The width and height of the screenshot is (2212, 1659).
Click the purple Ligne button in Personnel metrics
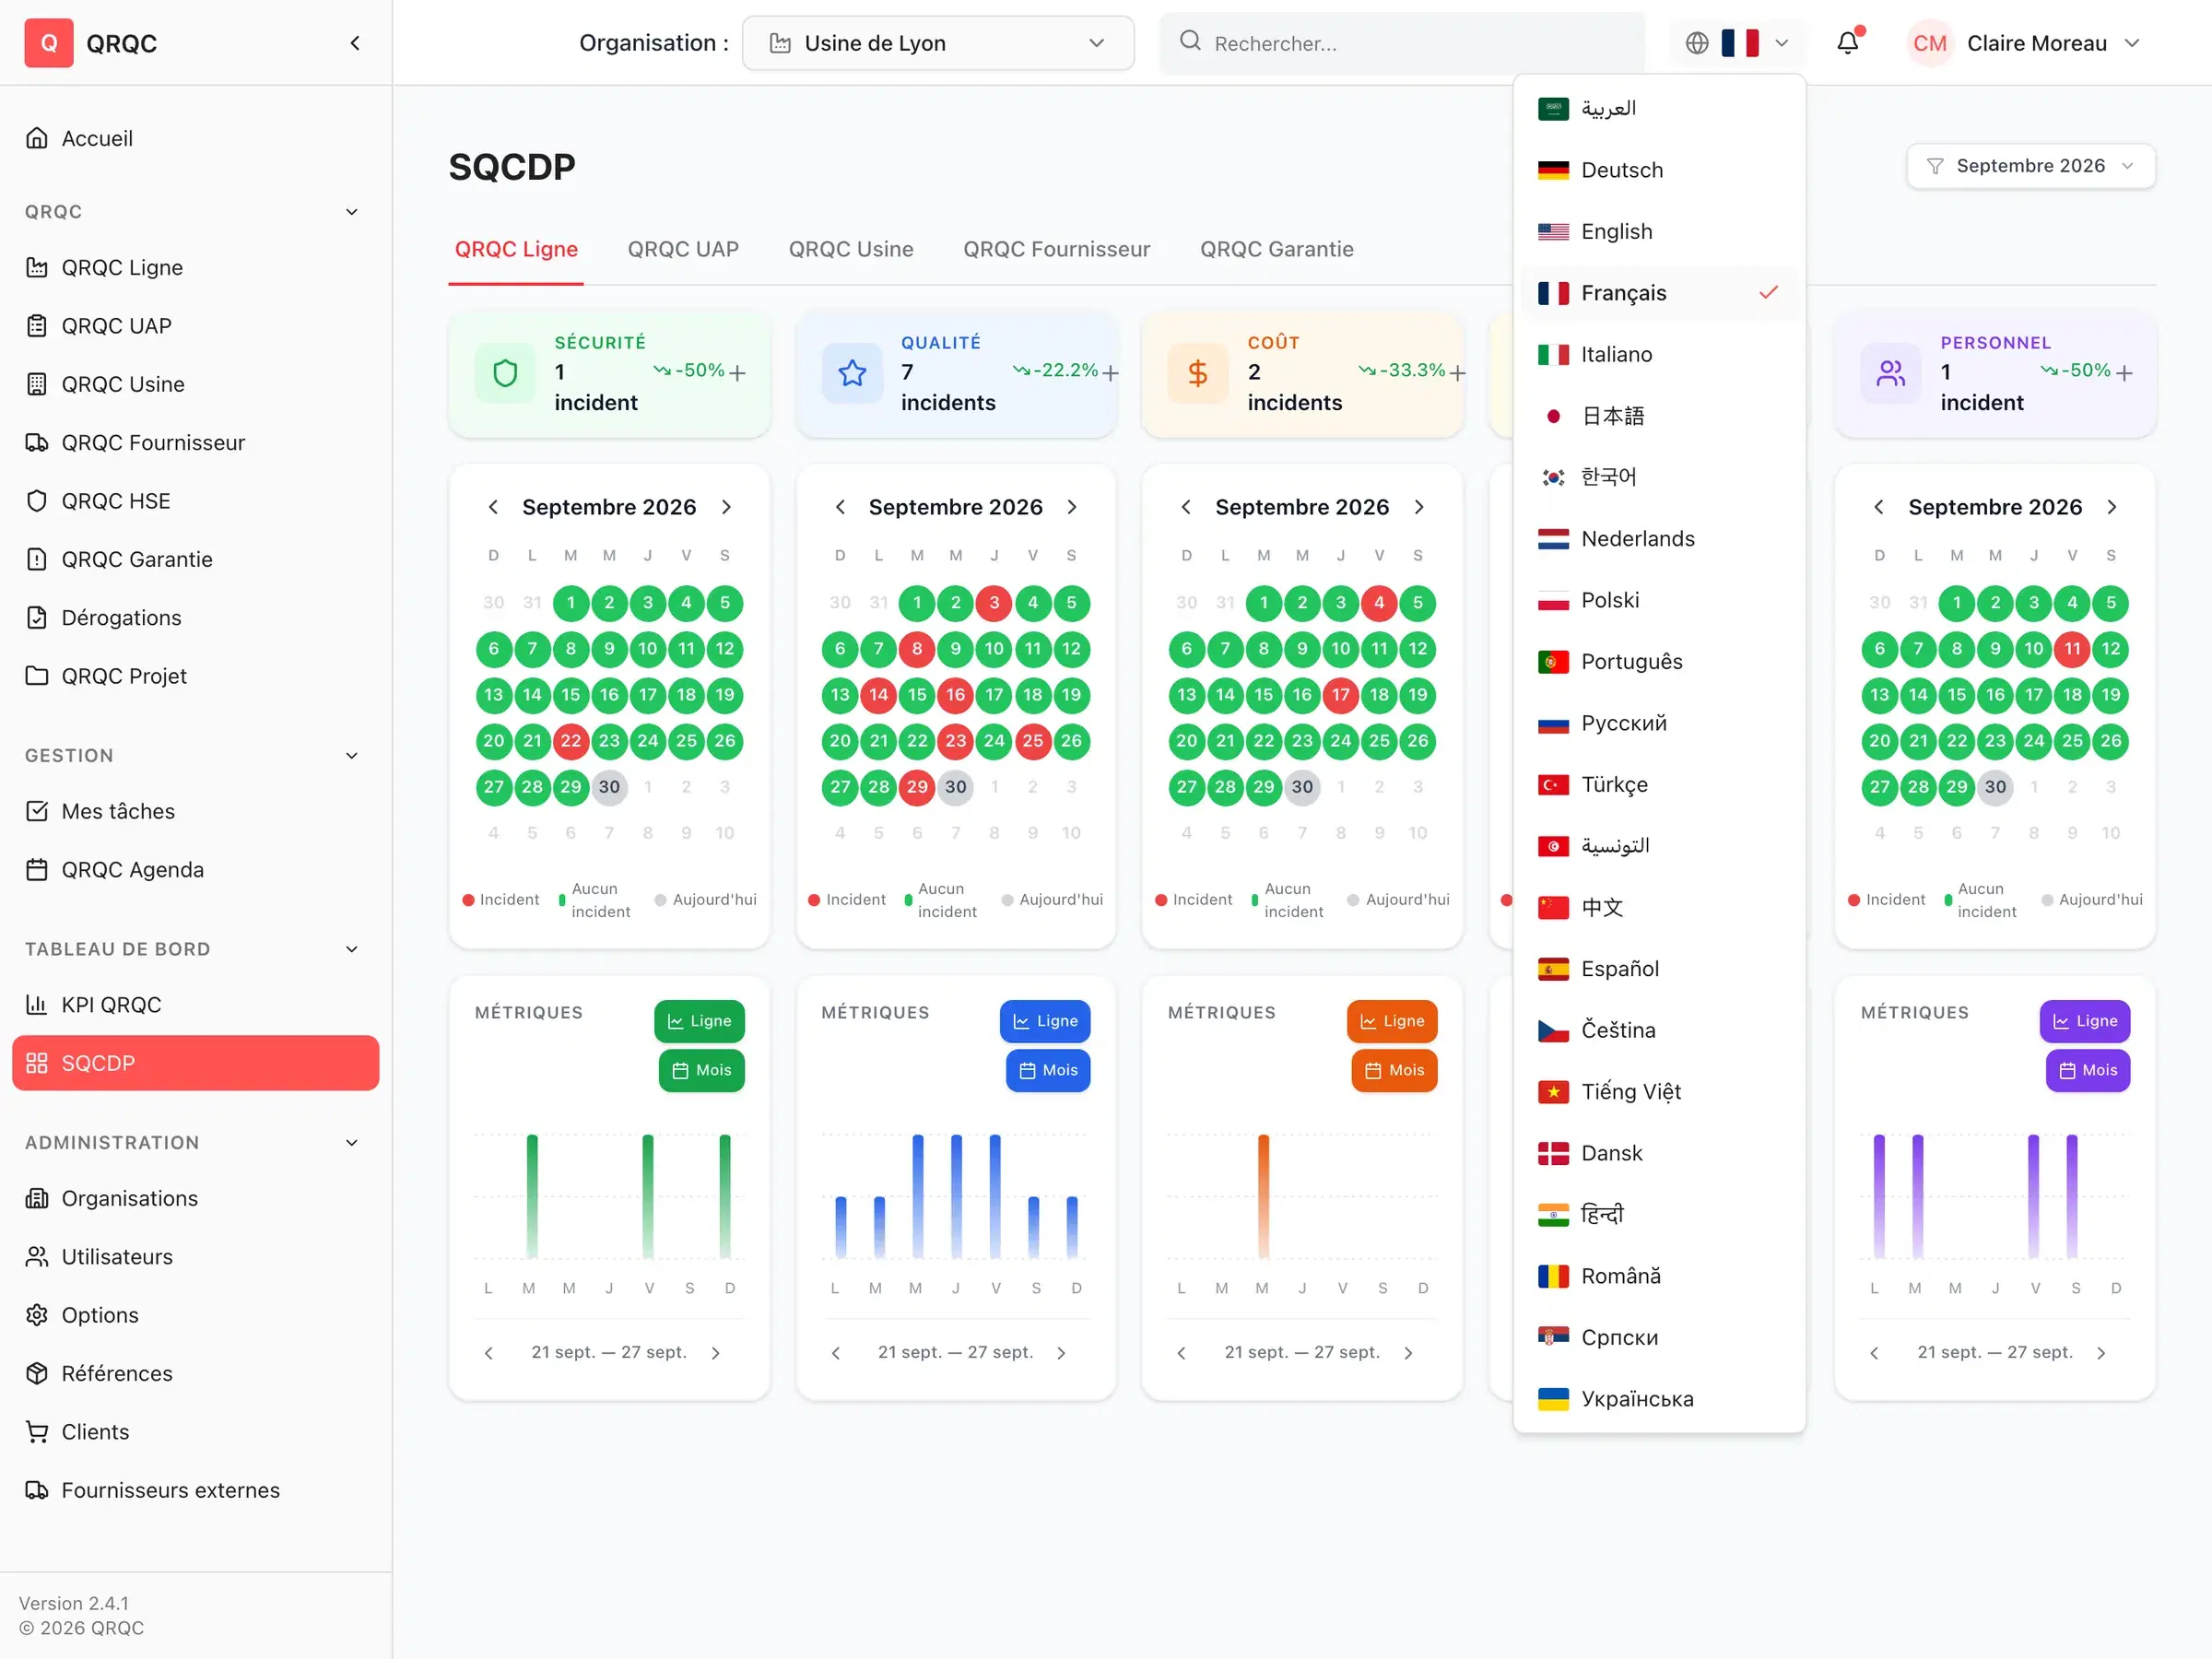point(2085,1021)
